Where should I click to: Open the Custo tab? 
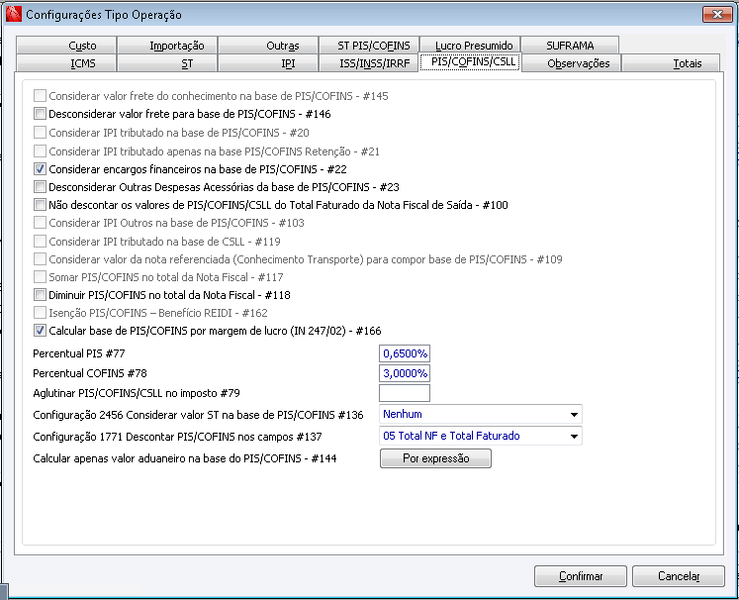[66, 45]
